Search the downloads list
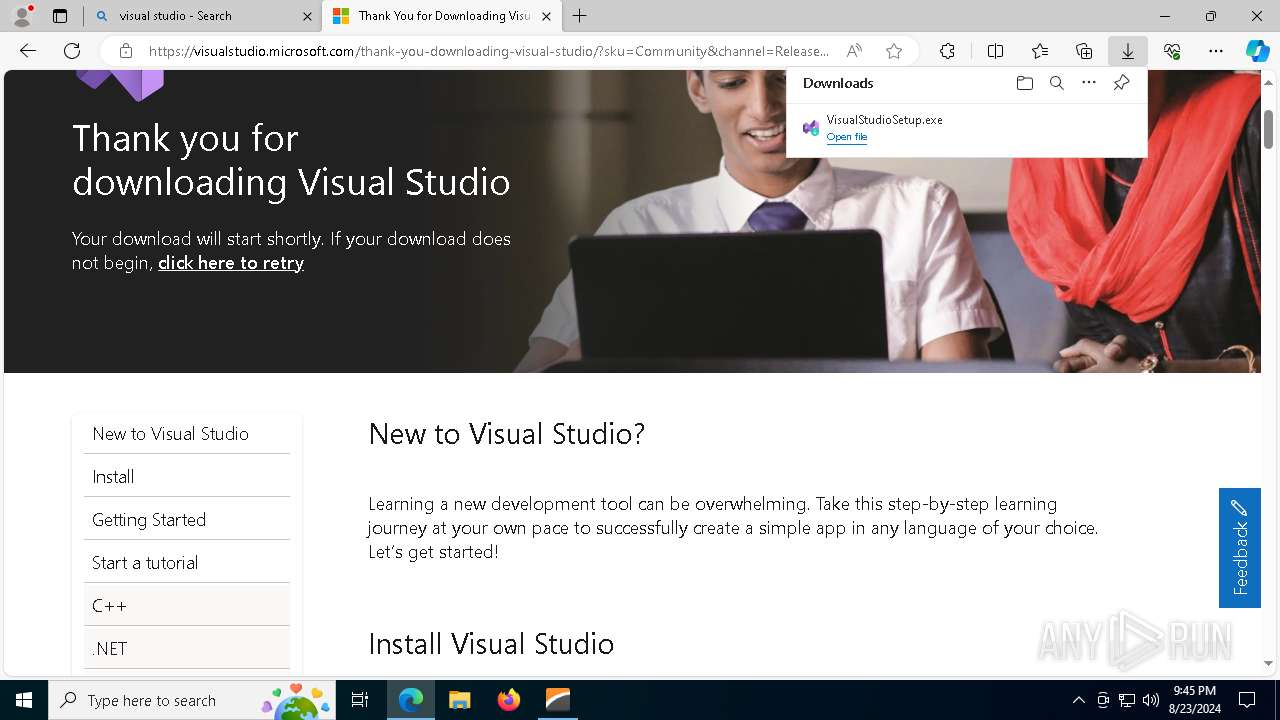 (1057, 83)
